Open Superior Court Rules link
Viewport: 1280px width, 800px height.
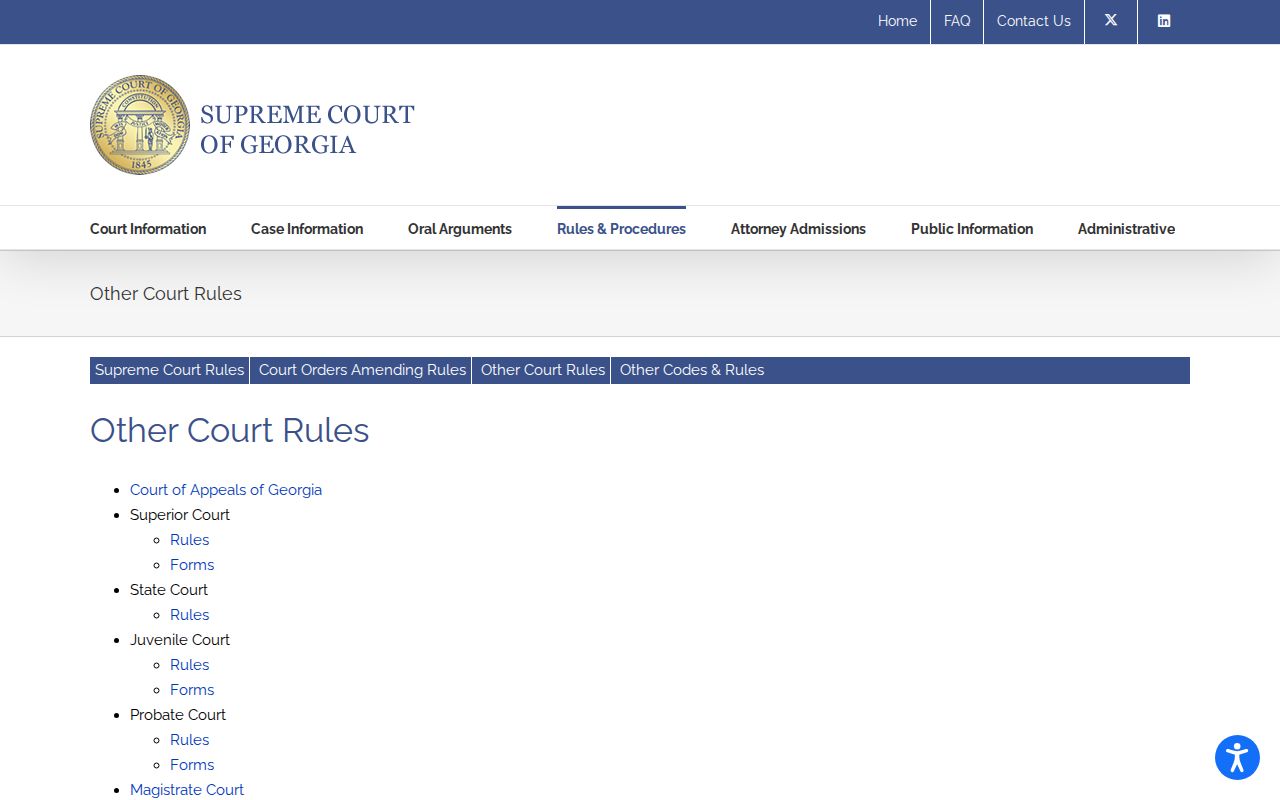pos(190,540)
